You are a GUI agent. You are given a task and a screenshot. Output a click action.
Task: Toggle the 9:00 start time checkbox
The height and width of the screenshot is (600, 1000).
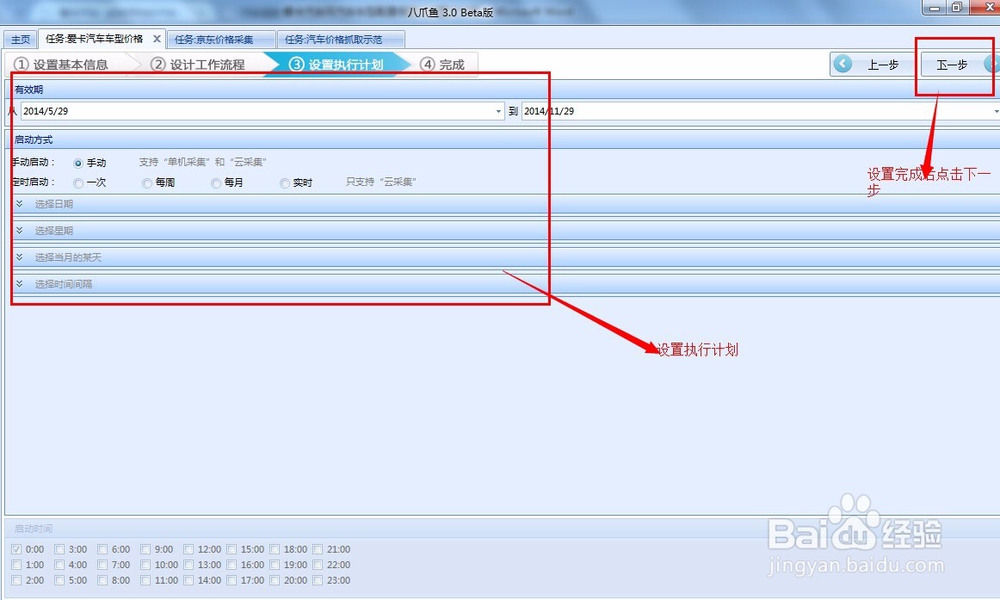click(145, 549)
